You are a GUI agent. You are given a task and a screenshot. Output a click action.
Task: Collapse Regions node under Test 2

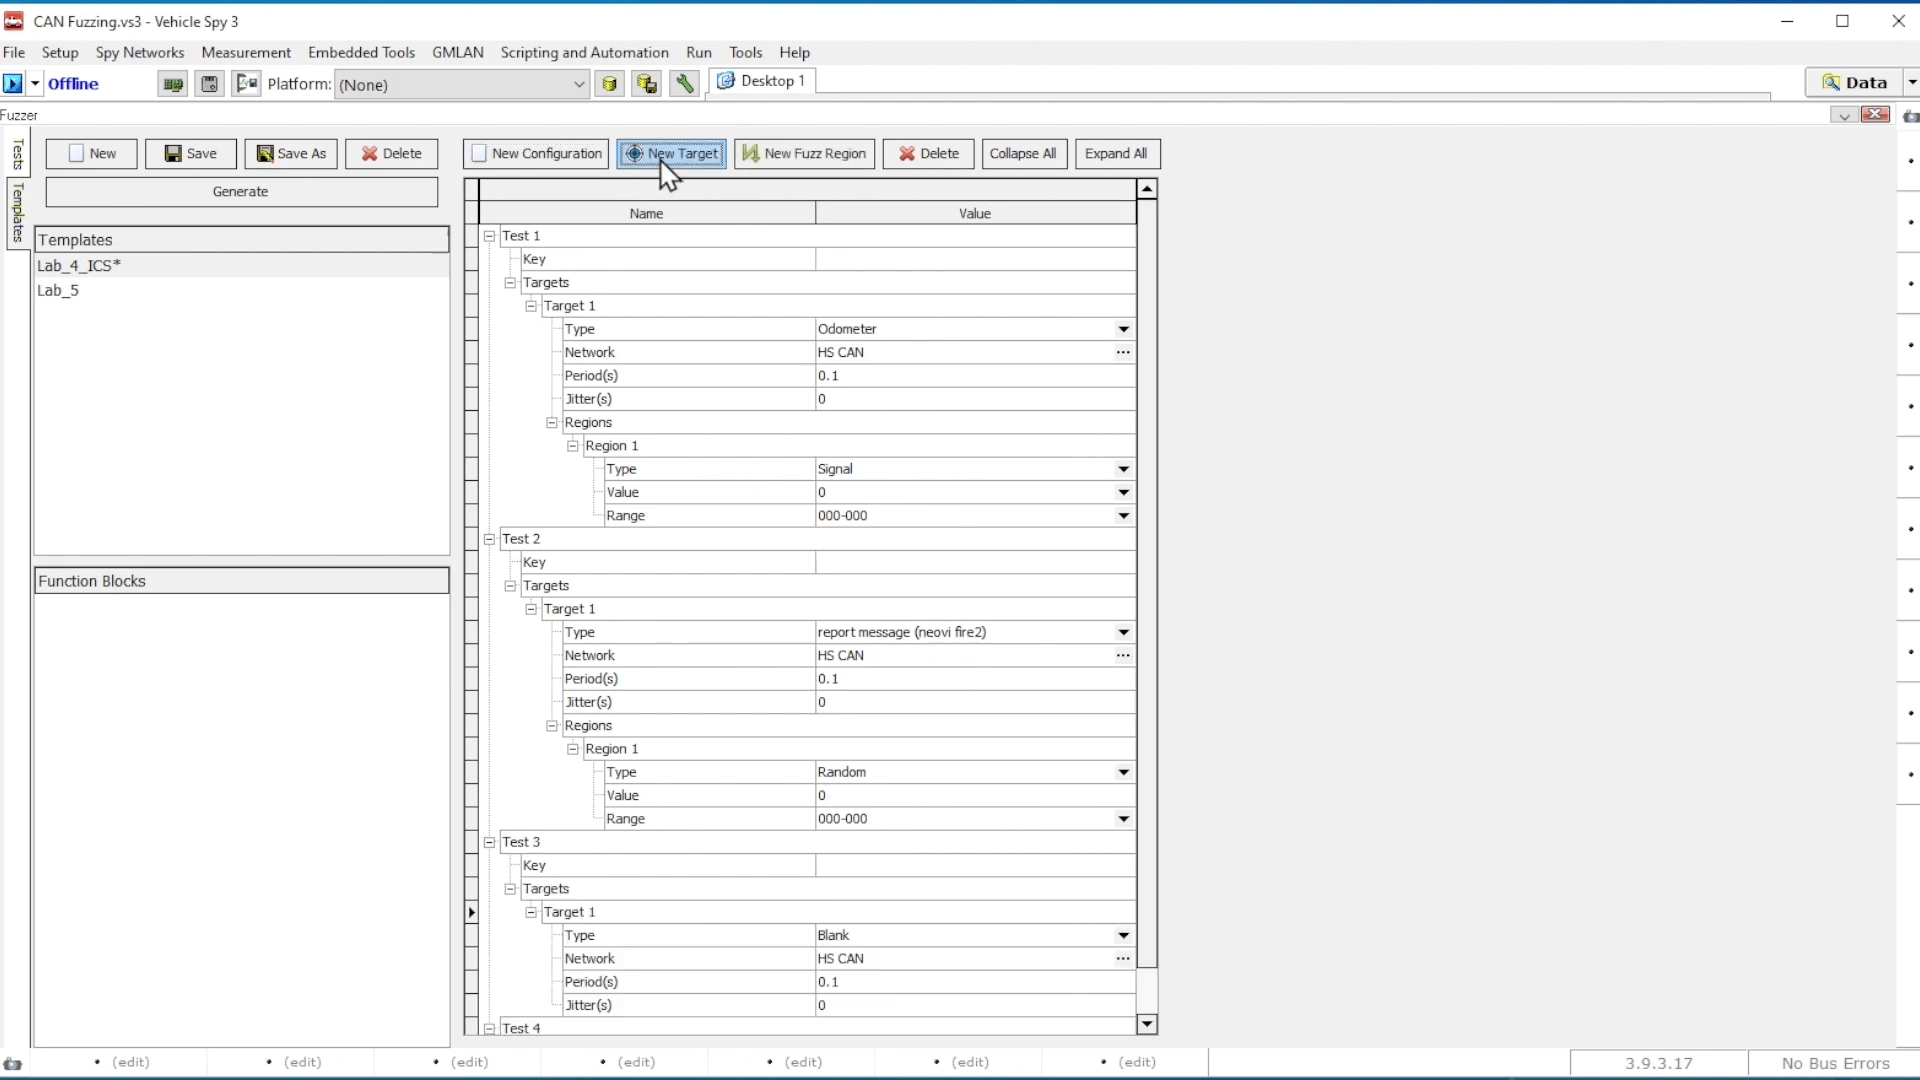coord(552,726)
